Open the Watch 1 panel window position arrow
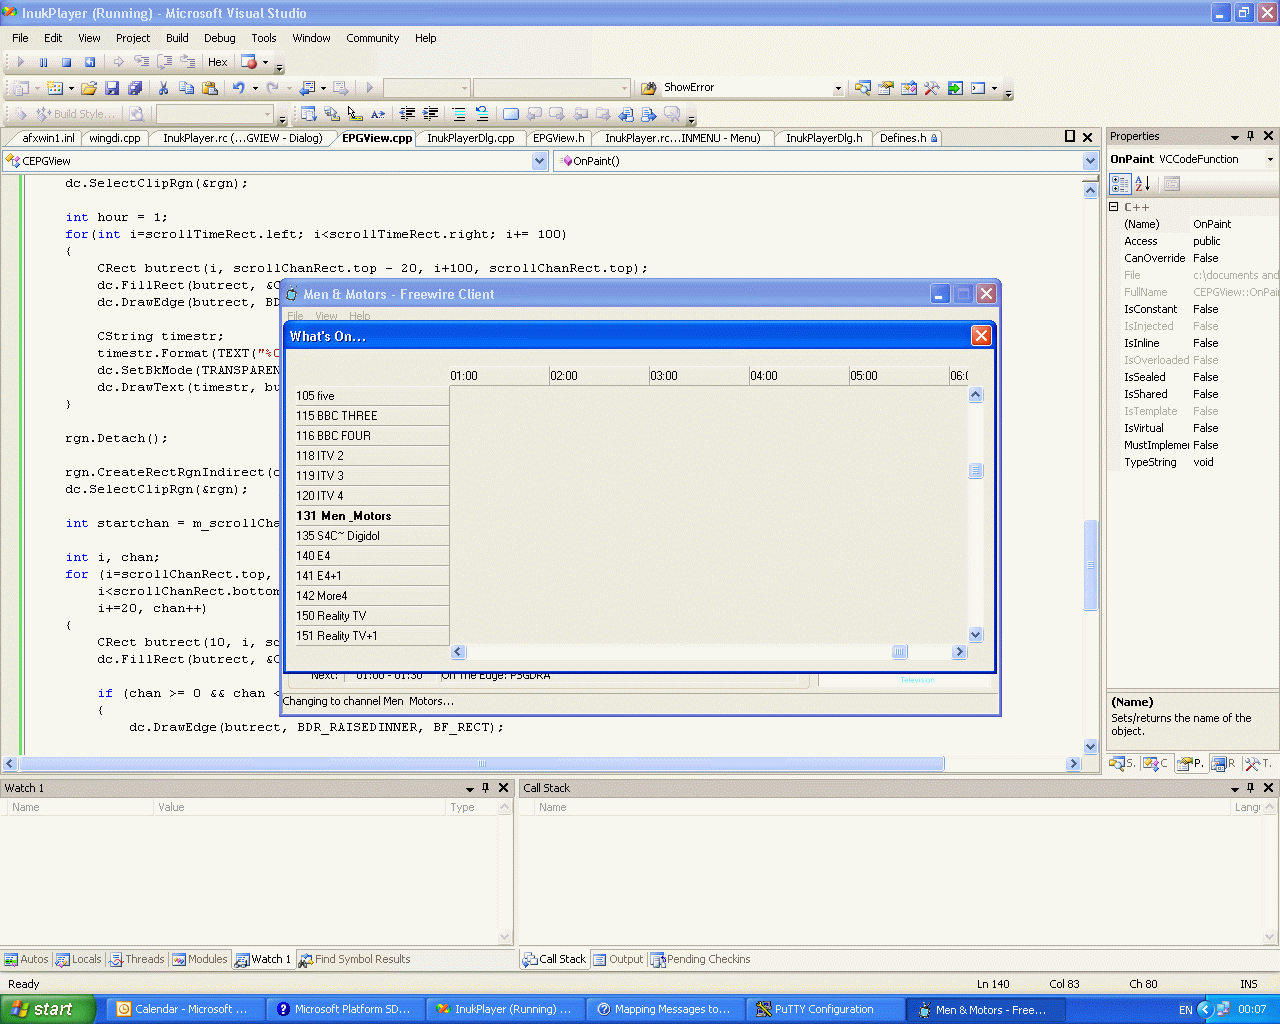This screenshot has height=1024, width=1280. point(469,788)
